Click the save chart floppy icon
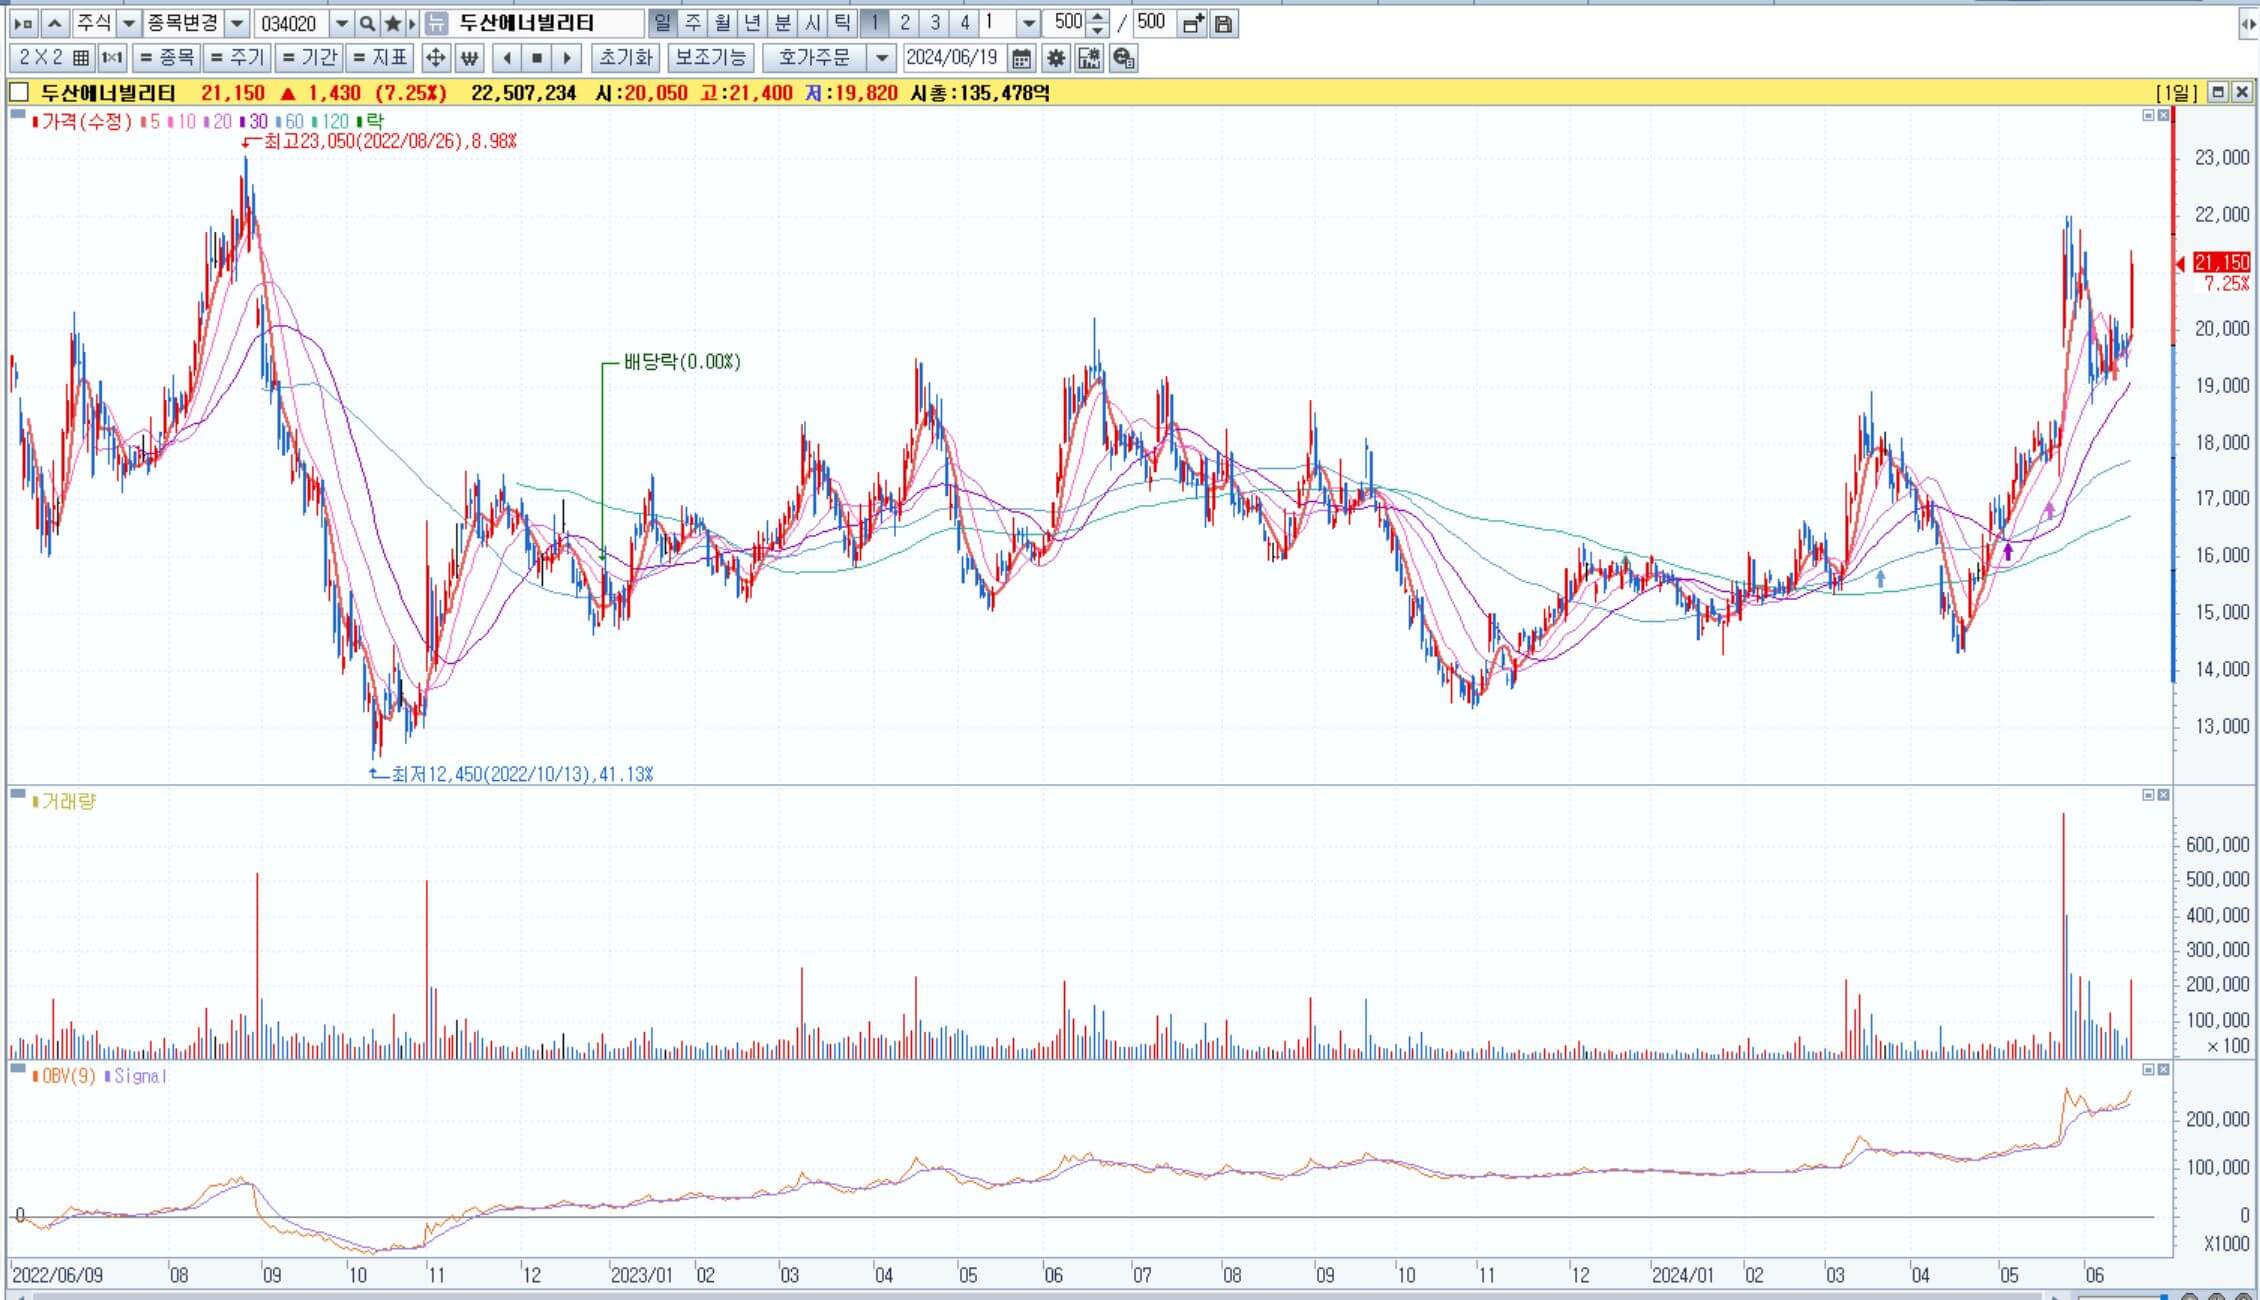 [1223, 23]
